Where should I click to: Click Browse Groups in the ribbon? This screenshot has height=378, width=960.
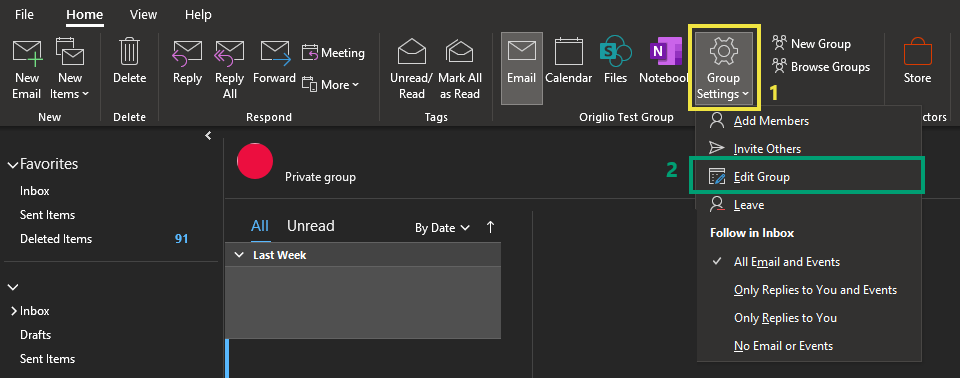pyautogui.click(x=821, y=66)
